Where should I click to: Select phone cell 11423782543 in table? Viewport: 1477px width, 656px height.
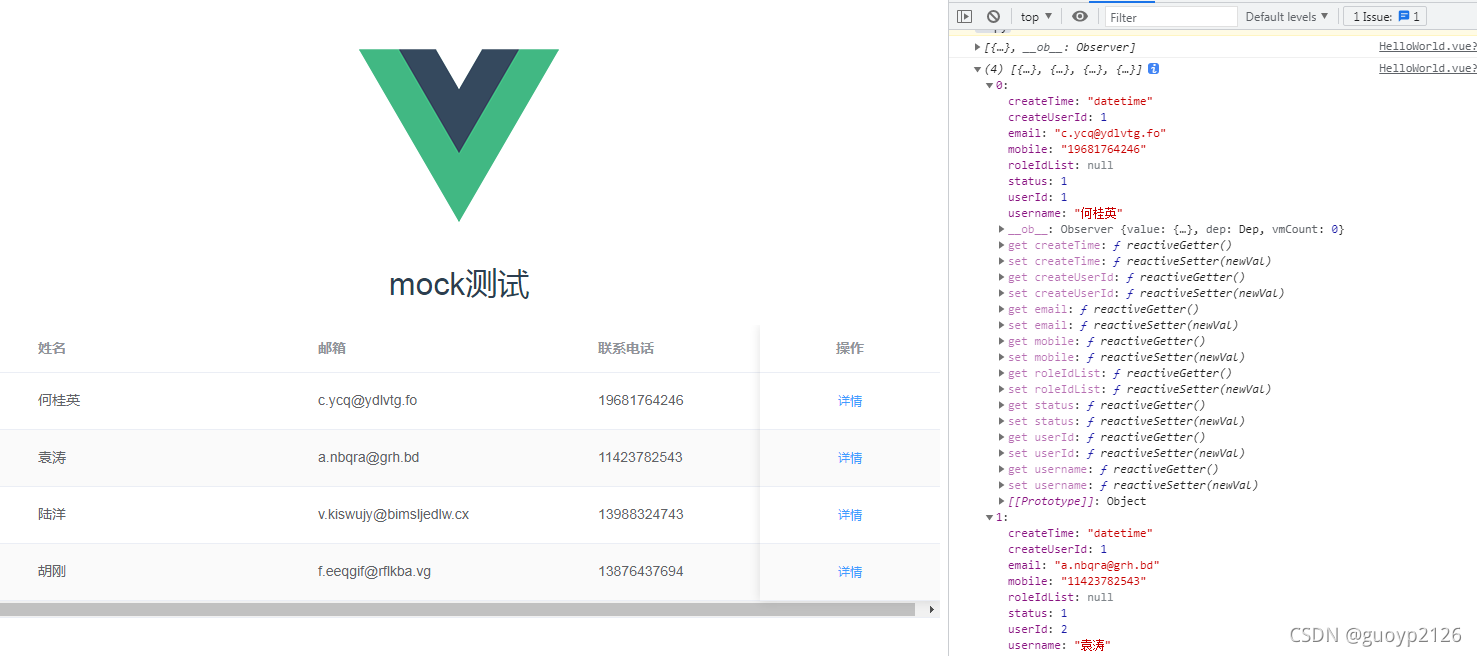tap(641, 457)
